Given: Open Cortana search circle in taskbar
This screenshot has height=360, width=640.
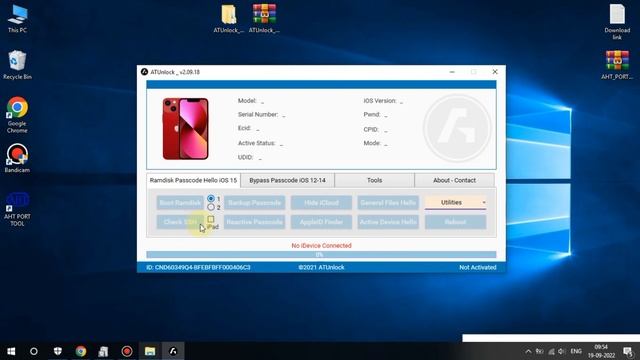Looking at the screenshot, I should [34, 351].
